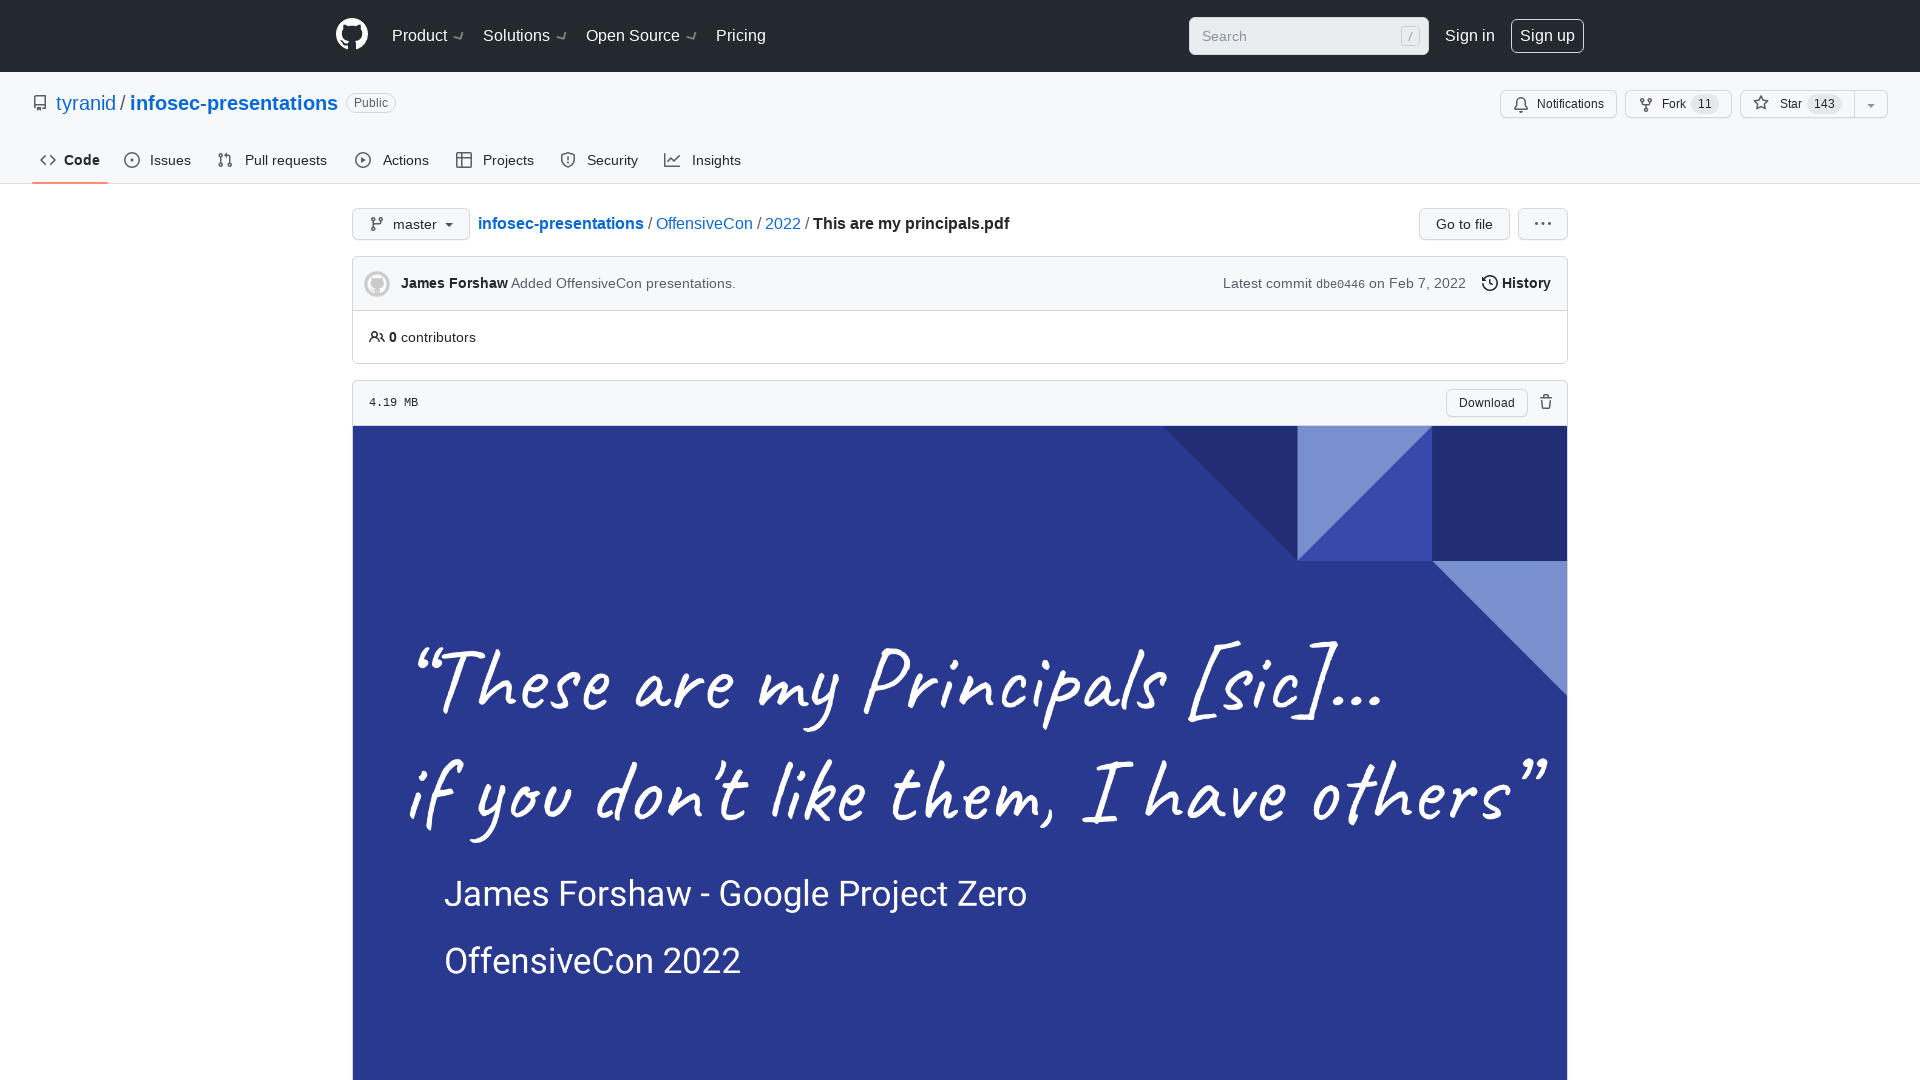Open infosec-presentations repository link in header
This screenshot has height=1080, width=1920.
click(x=234, y=103)
